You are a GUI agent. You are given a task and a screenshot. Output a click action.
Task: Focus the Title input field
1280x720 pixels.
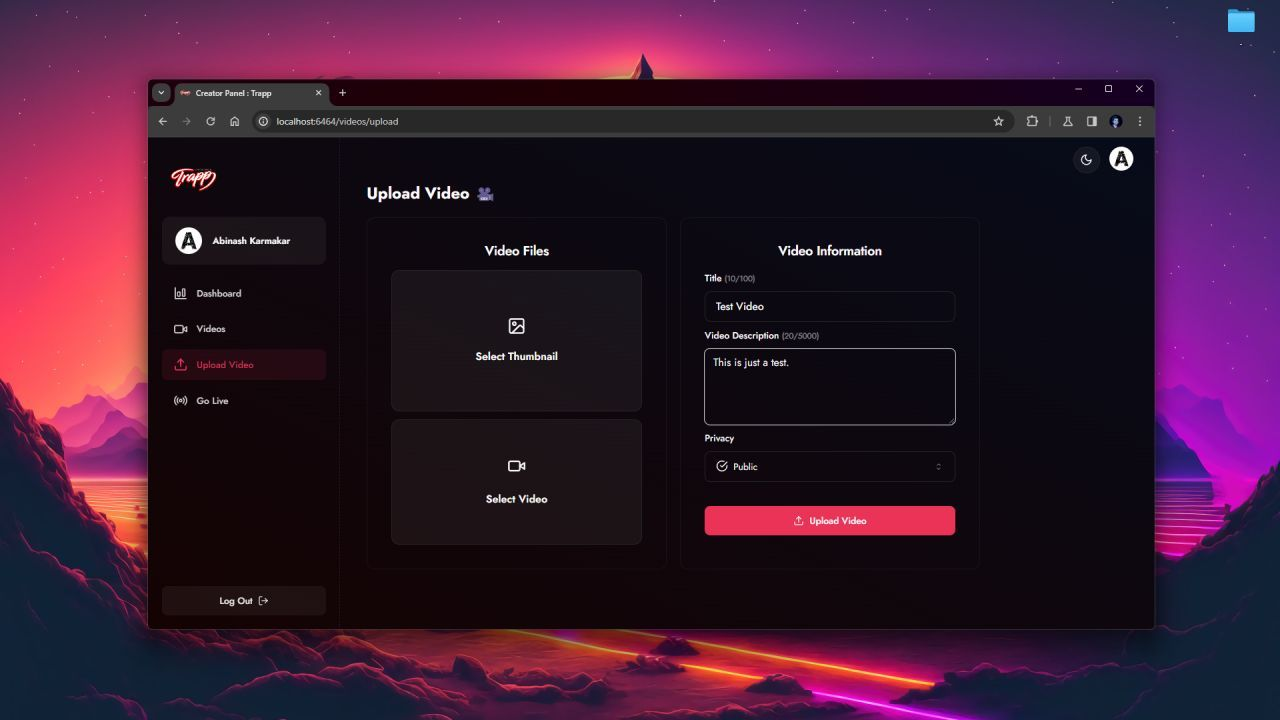(829, 307)
